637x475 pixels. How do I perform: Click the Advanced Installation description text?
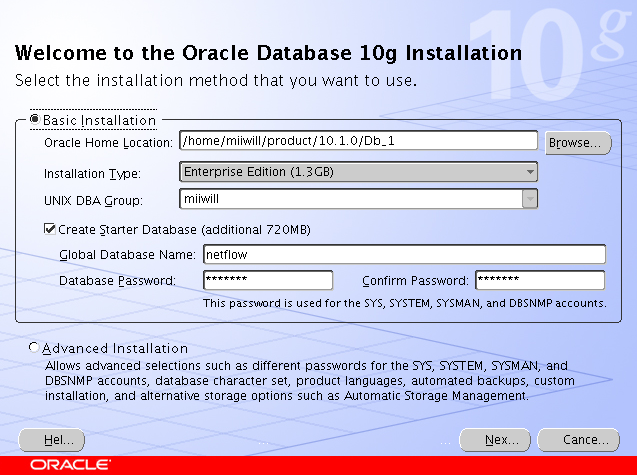[x=310, y=381]
